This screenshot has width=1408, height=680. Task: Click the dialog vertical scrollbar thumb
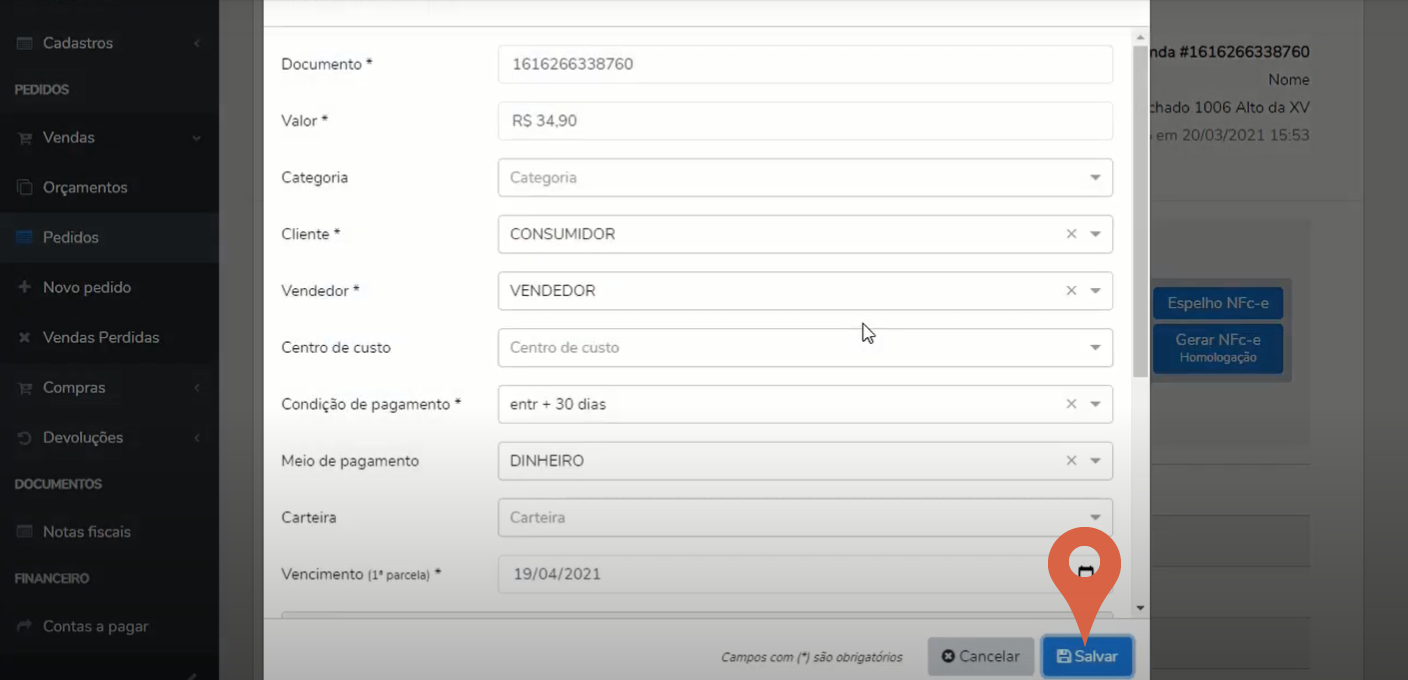pyautogui.click(x=1141, y=210)
